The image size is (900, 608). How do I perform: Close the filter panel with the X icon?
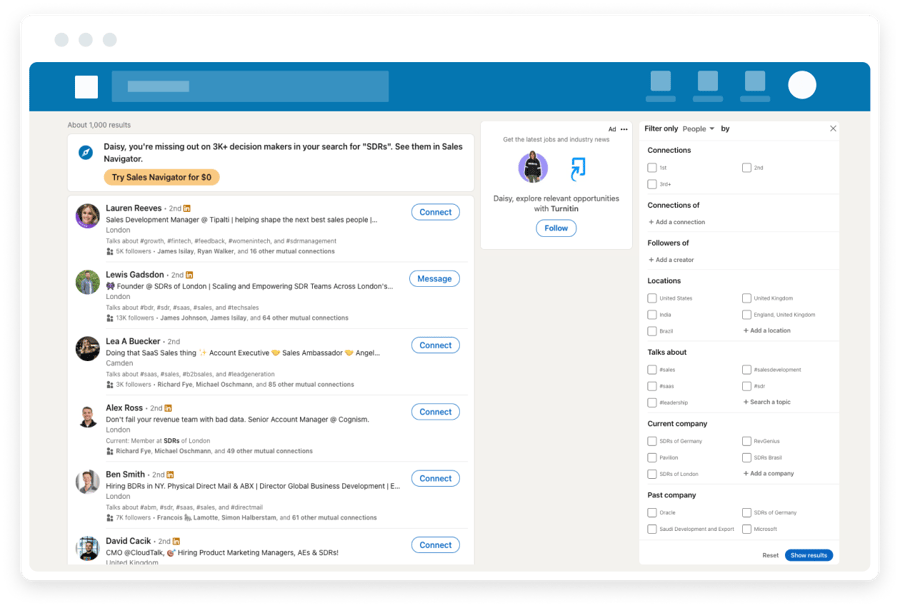[x=833, y=128]
